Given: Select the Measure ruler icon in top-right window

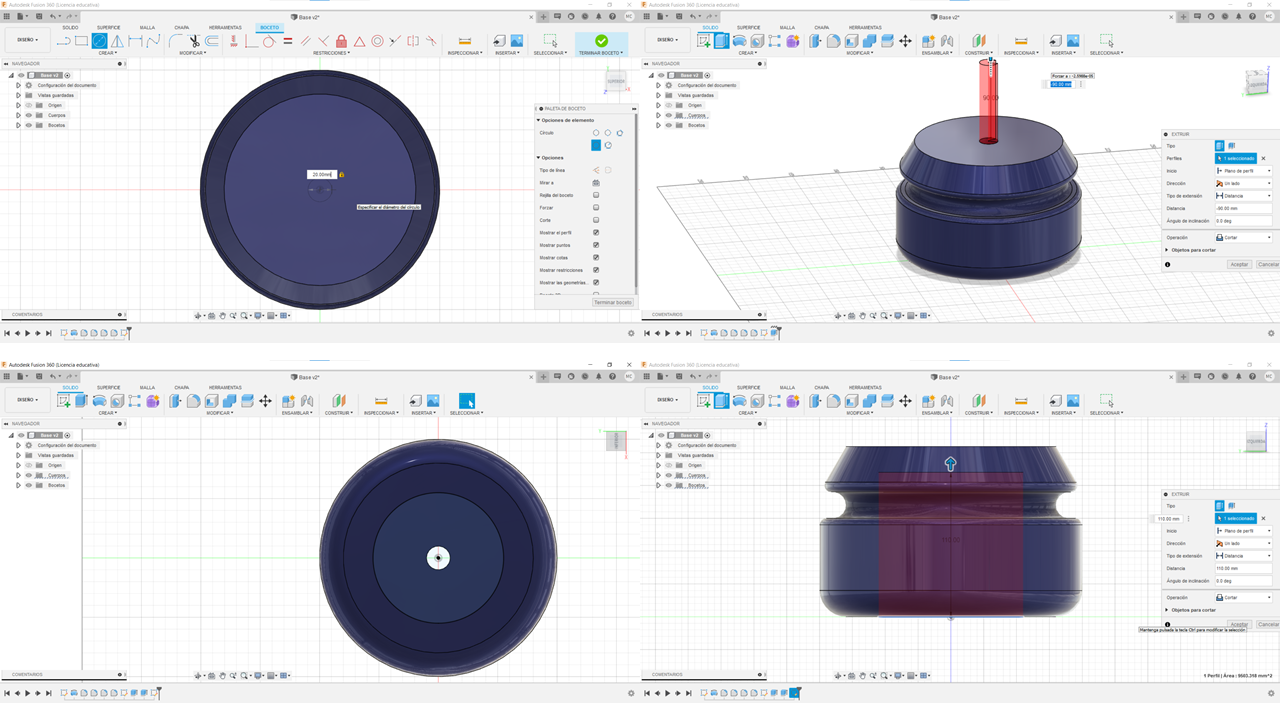Looking at the screenshot, I should pyautogui.click(x=1021, y=41).
